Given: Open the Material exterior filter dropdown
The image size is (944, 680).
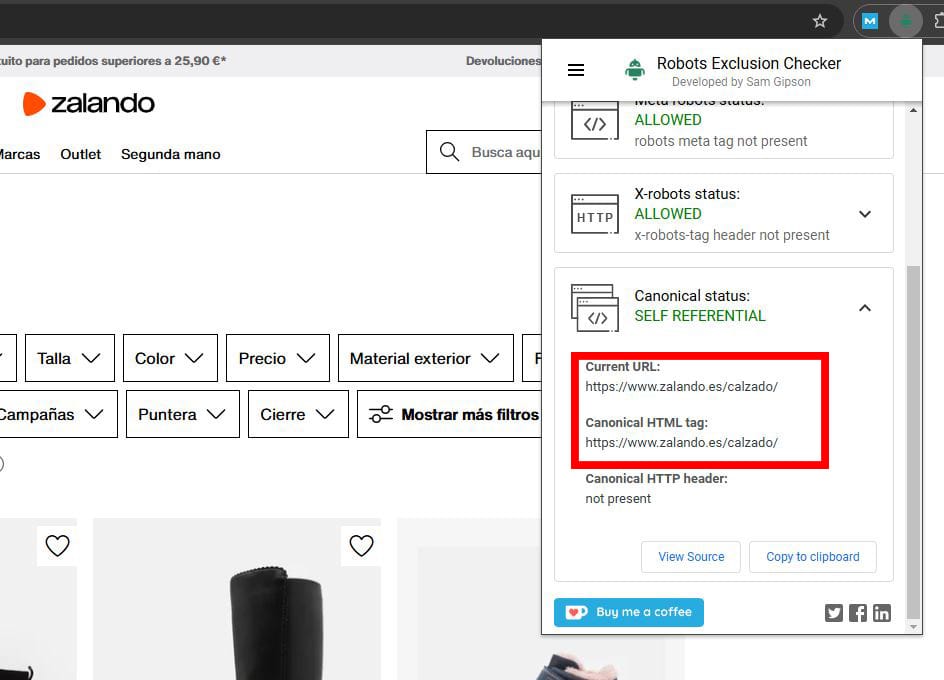Looking at the screenshot, I should (426, 358).
